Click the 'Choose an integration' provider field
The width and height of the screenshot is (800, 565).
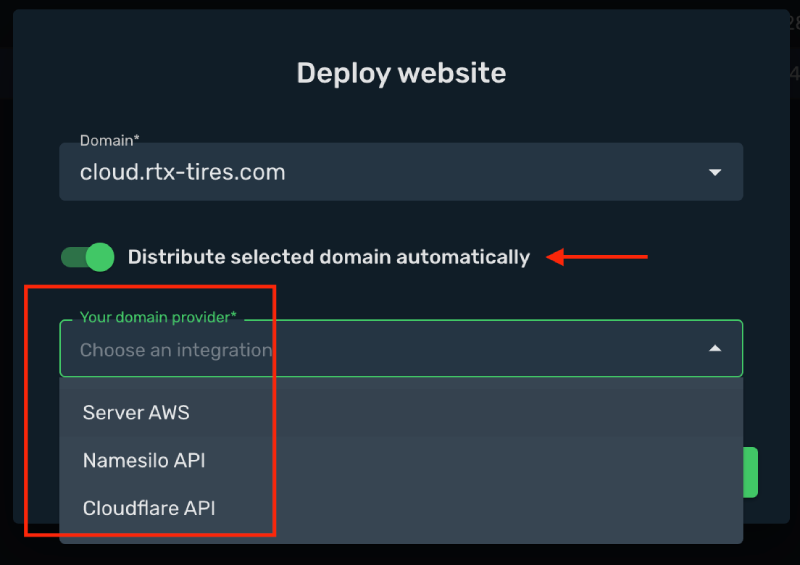[x=401, y=349]
